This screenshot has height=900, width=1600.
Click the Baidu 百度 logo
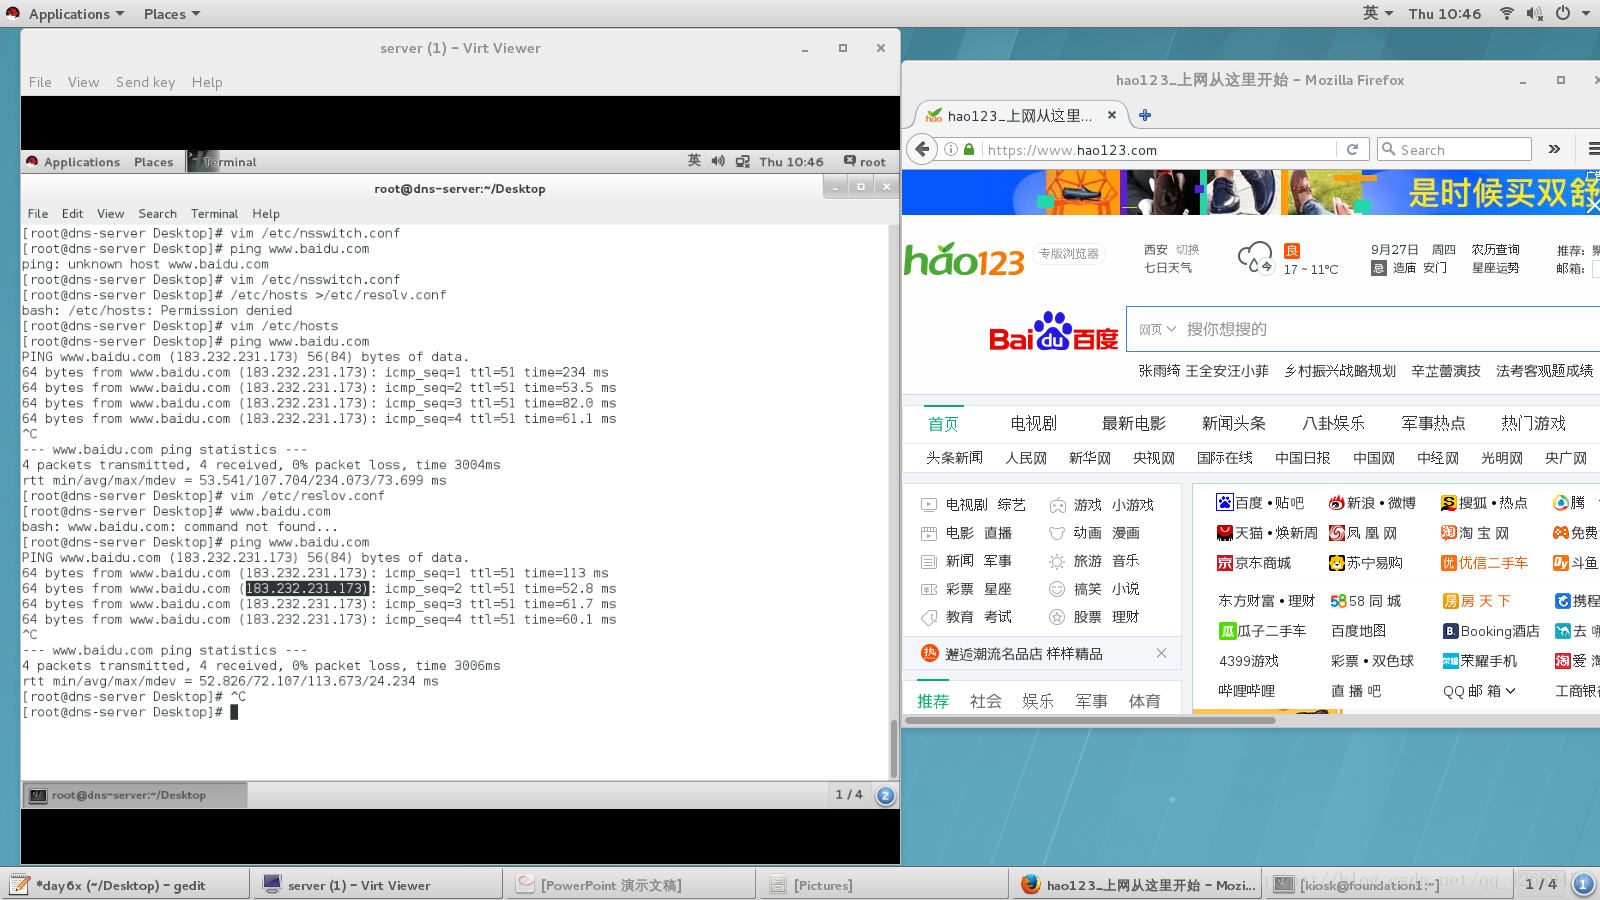(1053, 331)
